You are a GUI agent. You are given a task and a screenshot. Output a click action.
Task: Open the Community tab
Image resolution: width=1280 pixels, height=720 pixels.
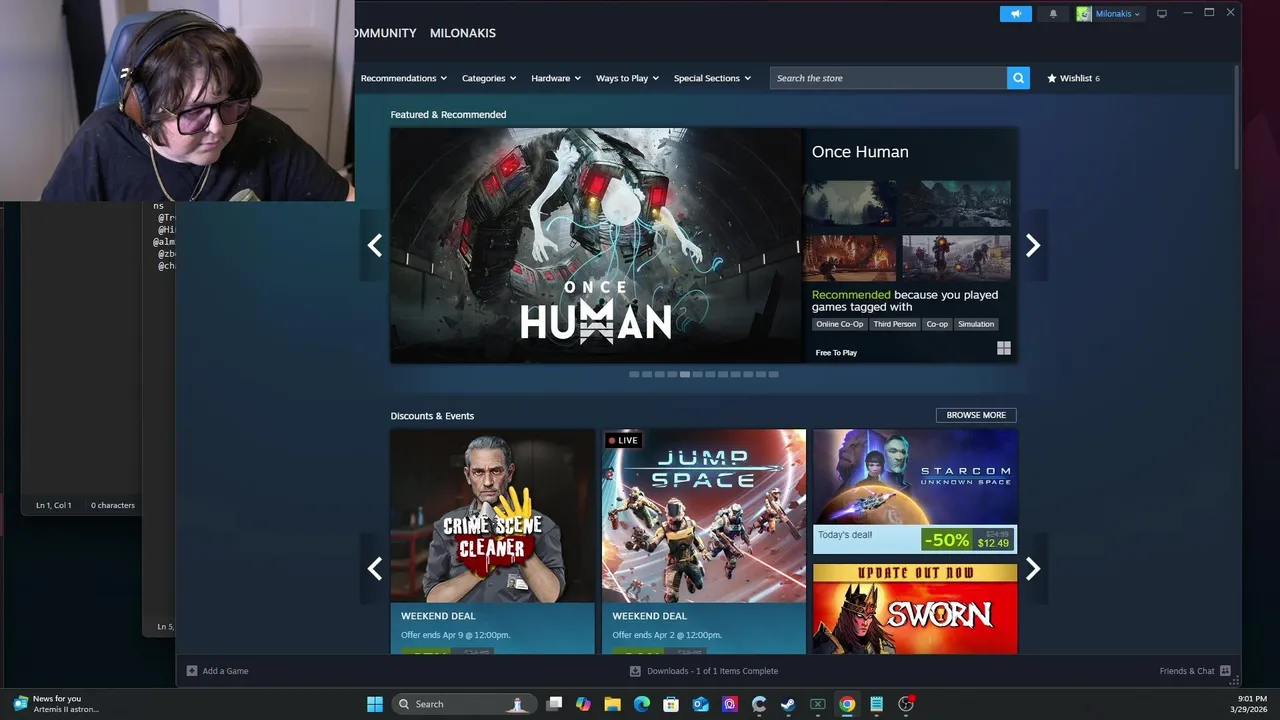point(385,33)
